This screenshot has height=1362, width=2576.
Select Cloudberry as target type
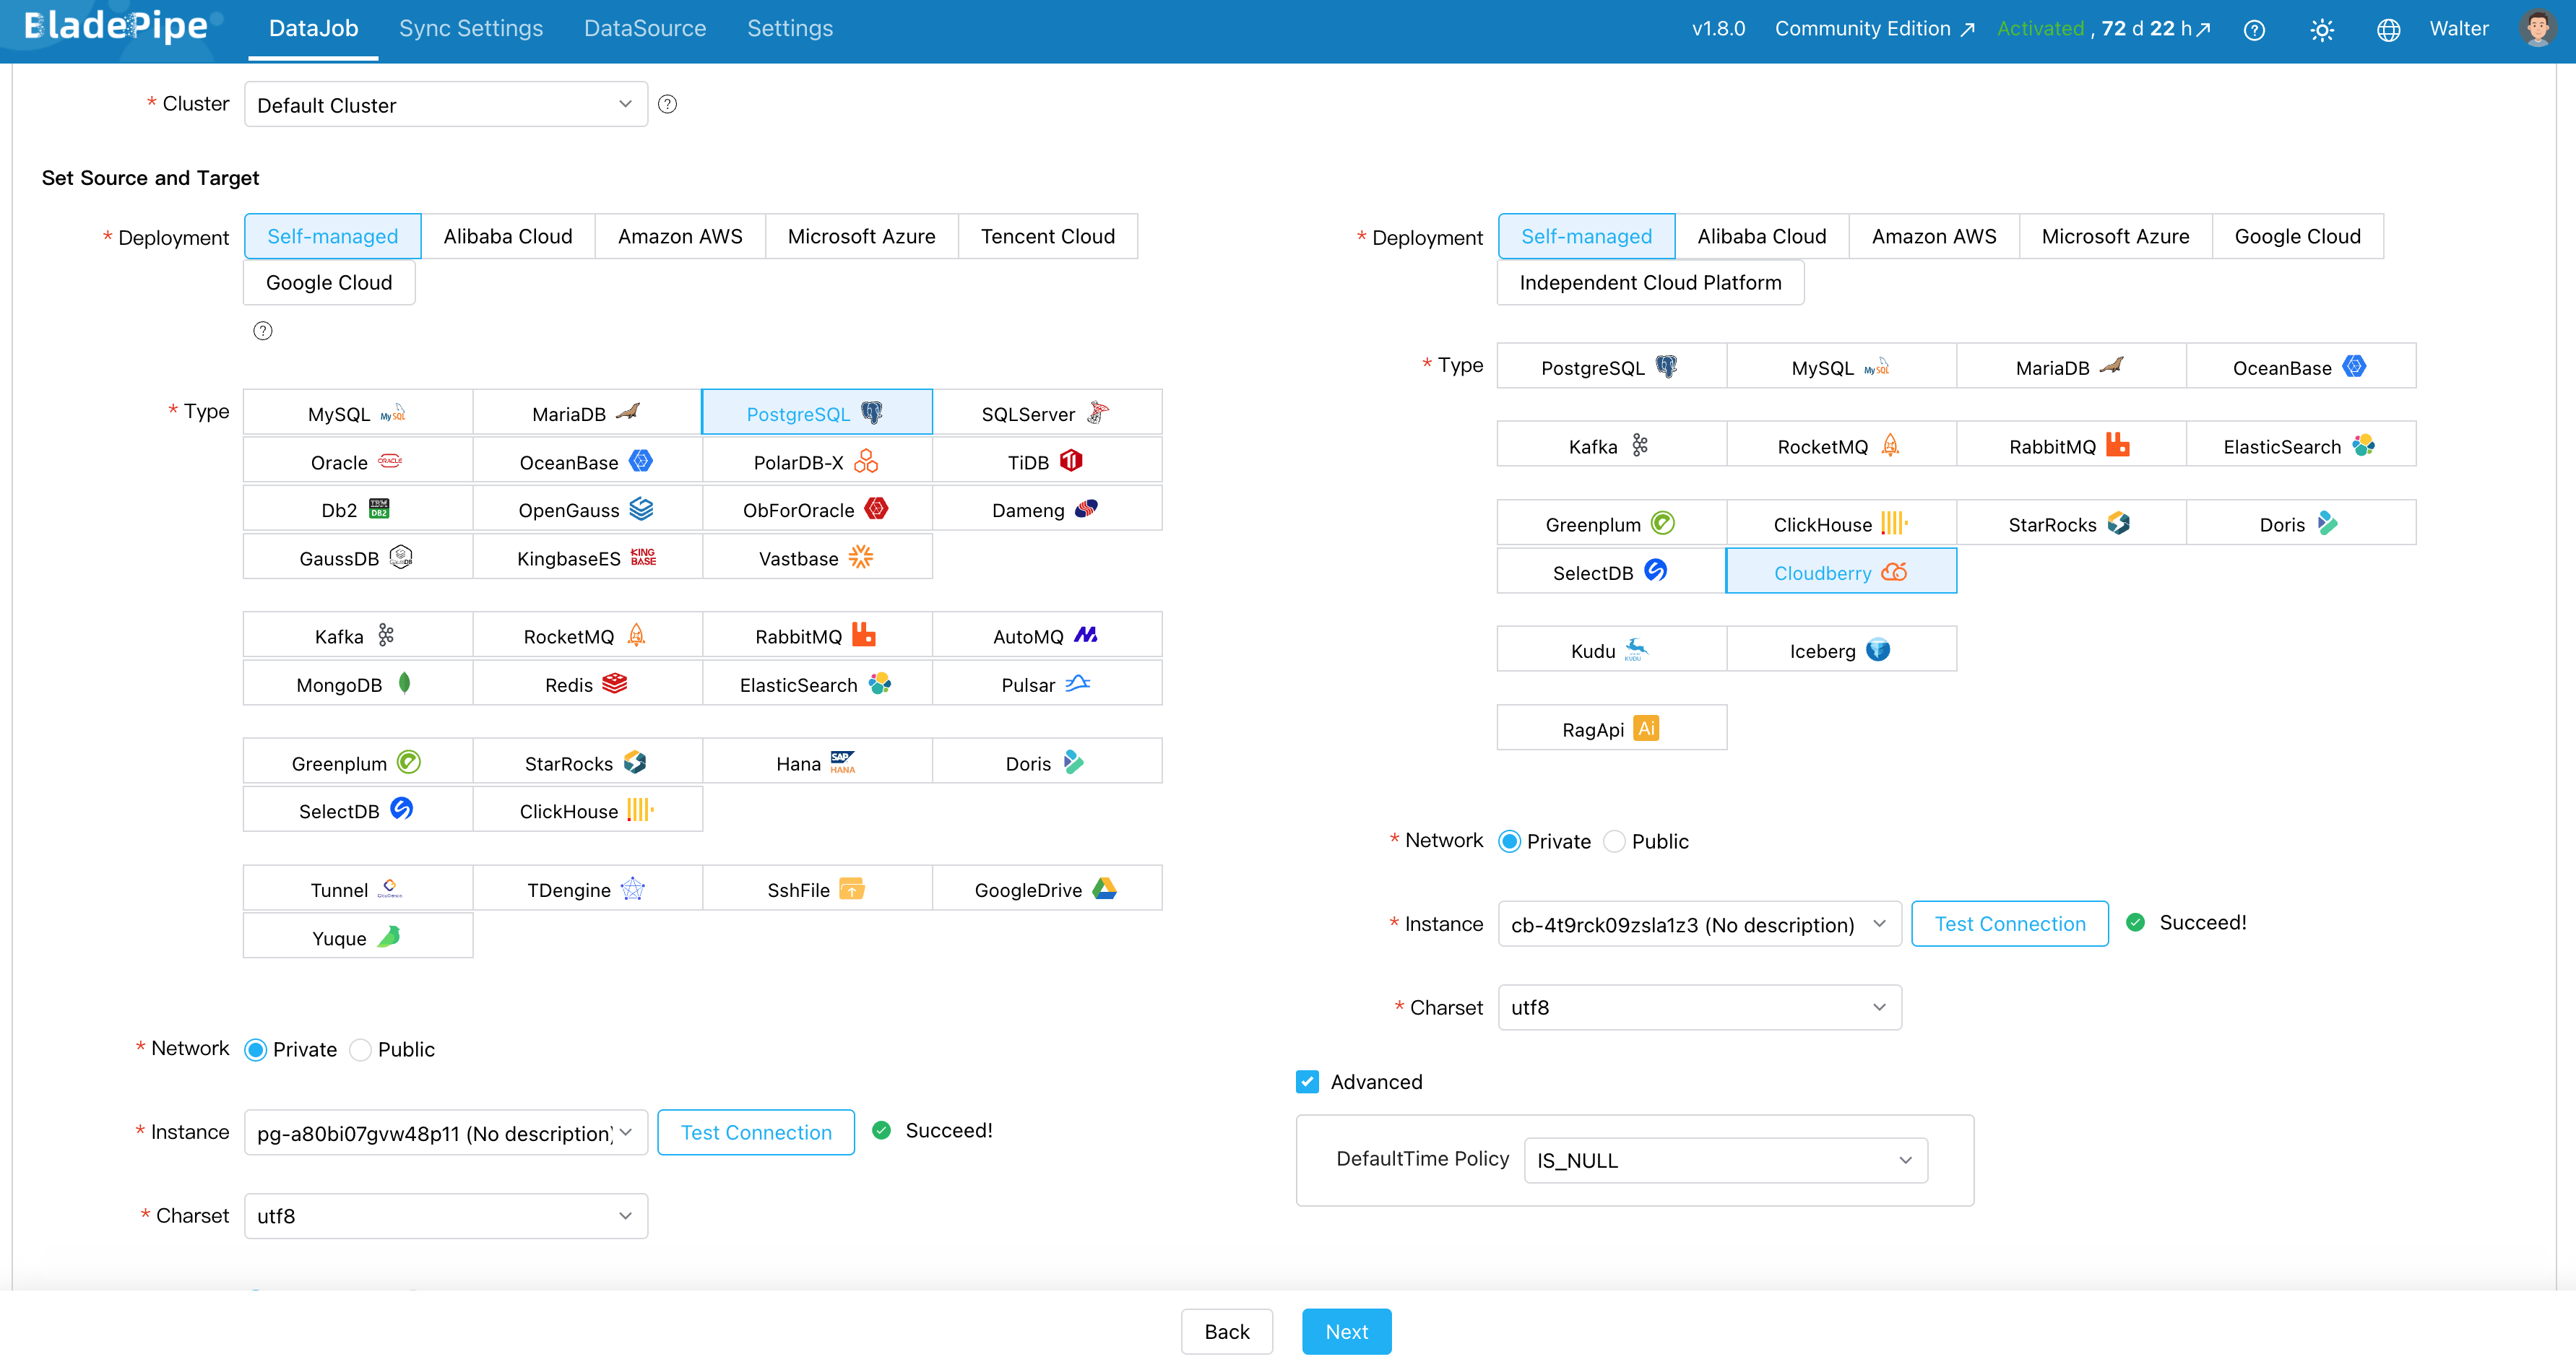tap(1841, 571)
